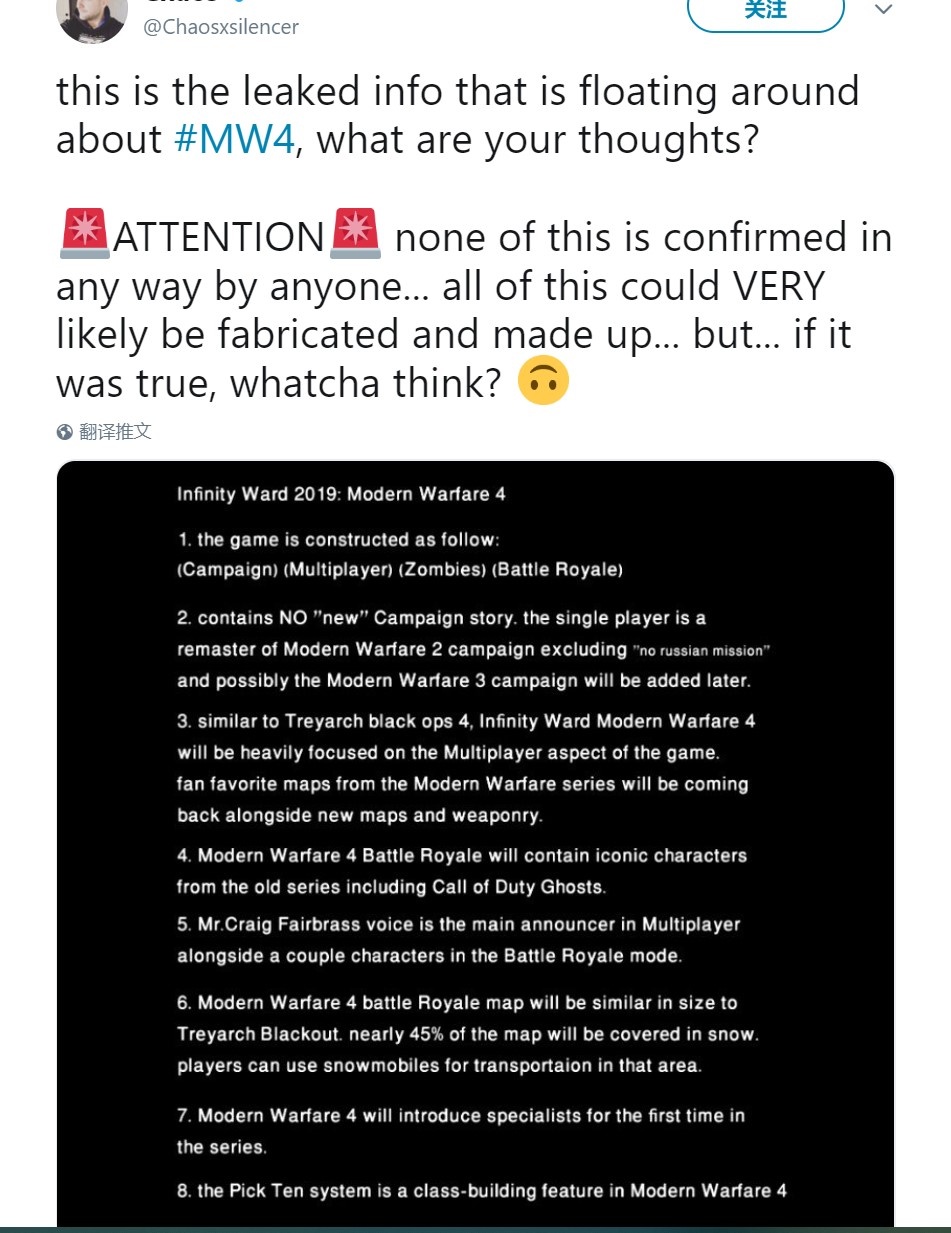This screenshot has width=951, height=1233.
Task: Click the 翻译推文 translate tweet link
Action: (115, 432)
